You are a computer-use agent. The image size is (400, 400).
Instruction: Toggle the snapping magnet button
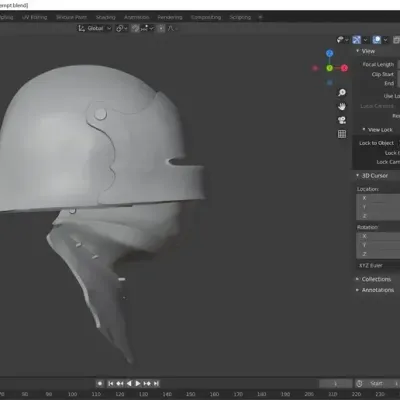point(135,29)
